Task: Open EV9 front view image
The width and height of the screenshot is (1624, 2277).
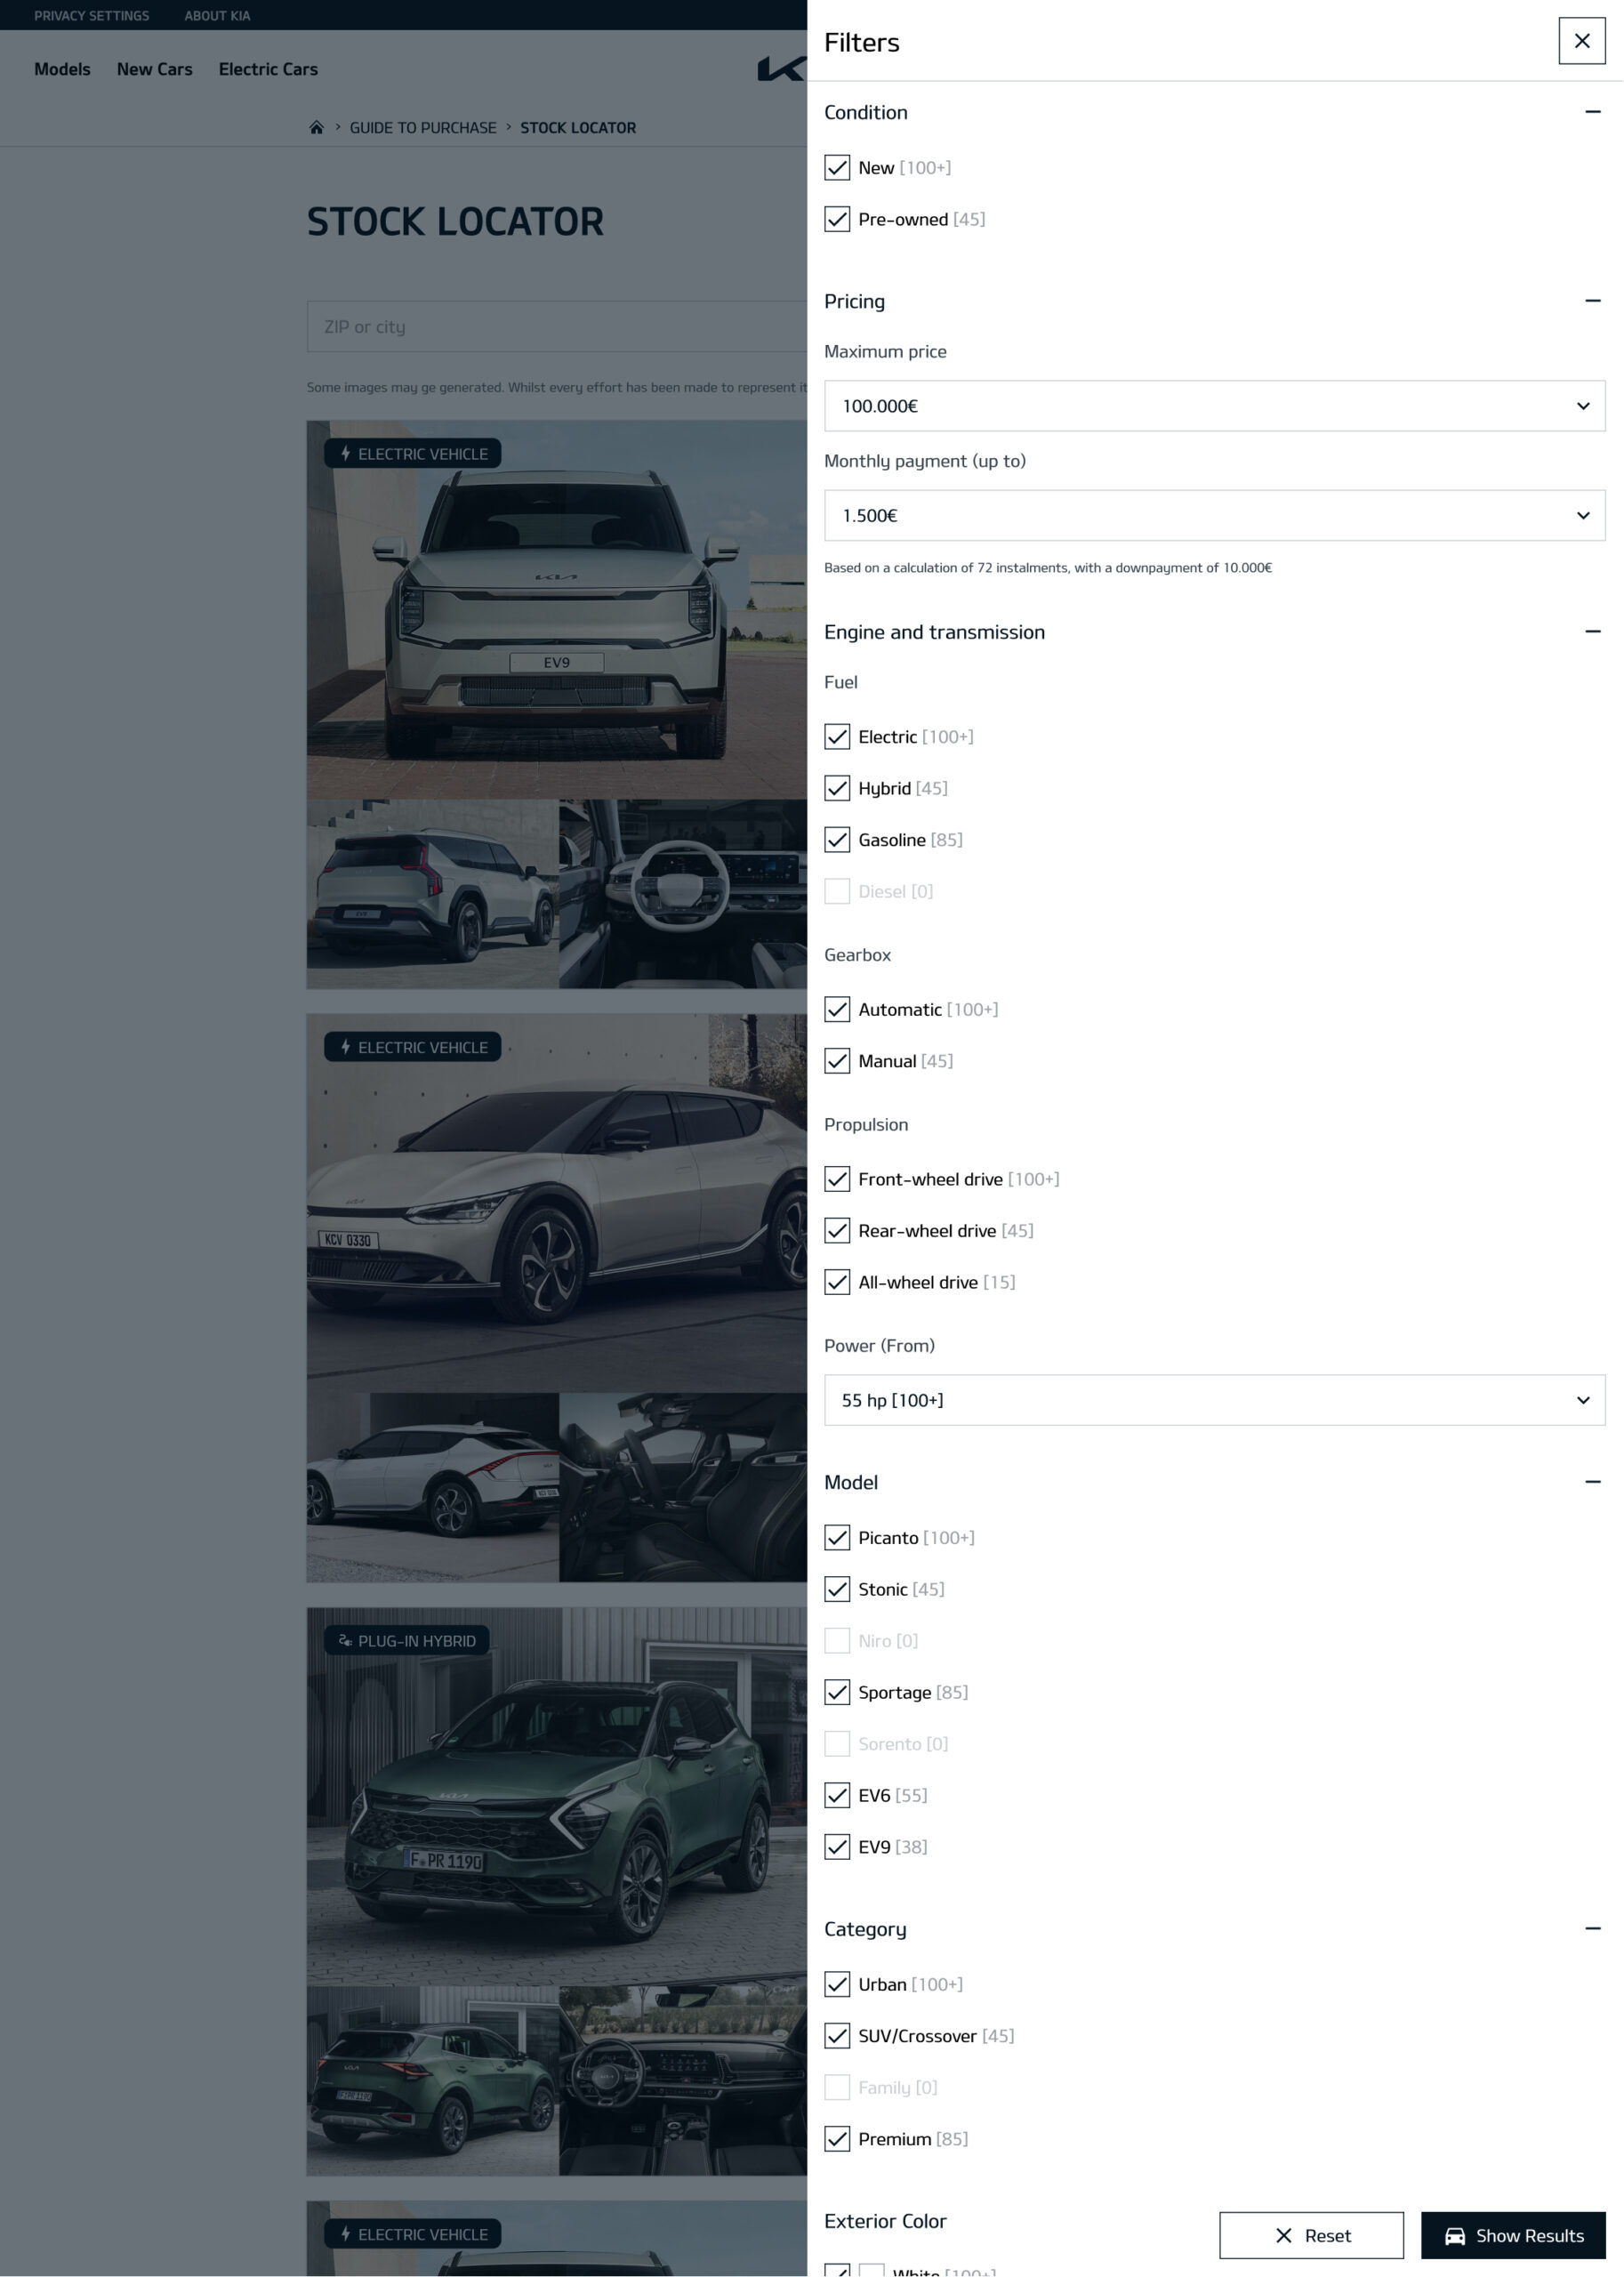Action: (556, 609)
